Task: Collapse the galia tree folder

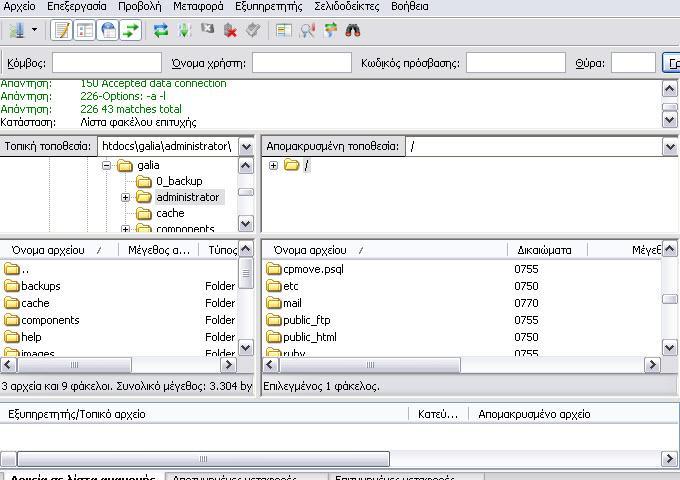Action: point(107,165)
